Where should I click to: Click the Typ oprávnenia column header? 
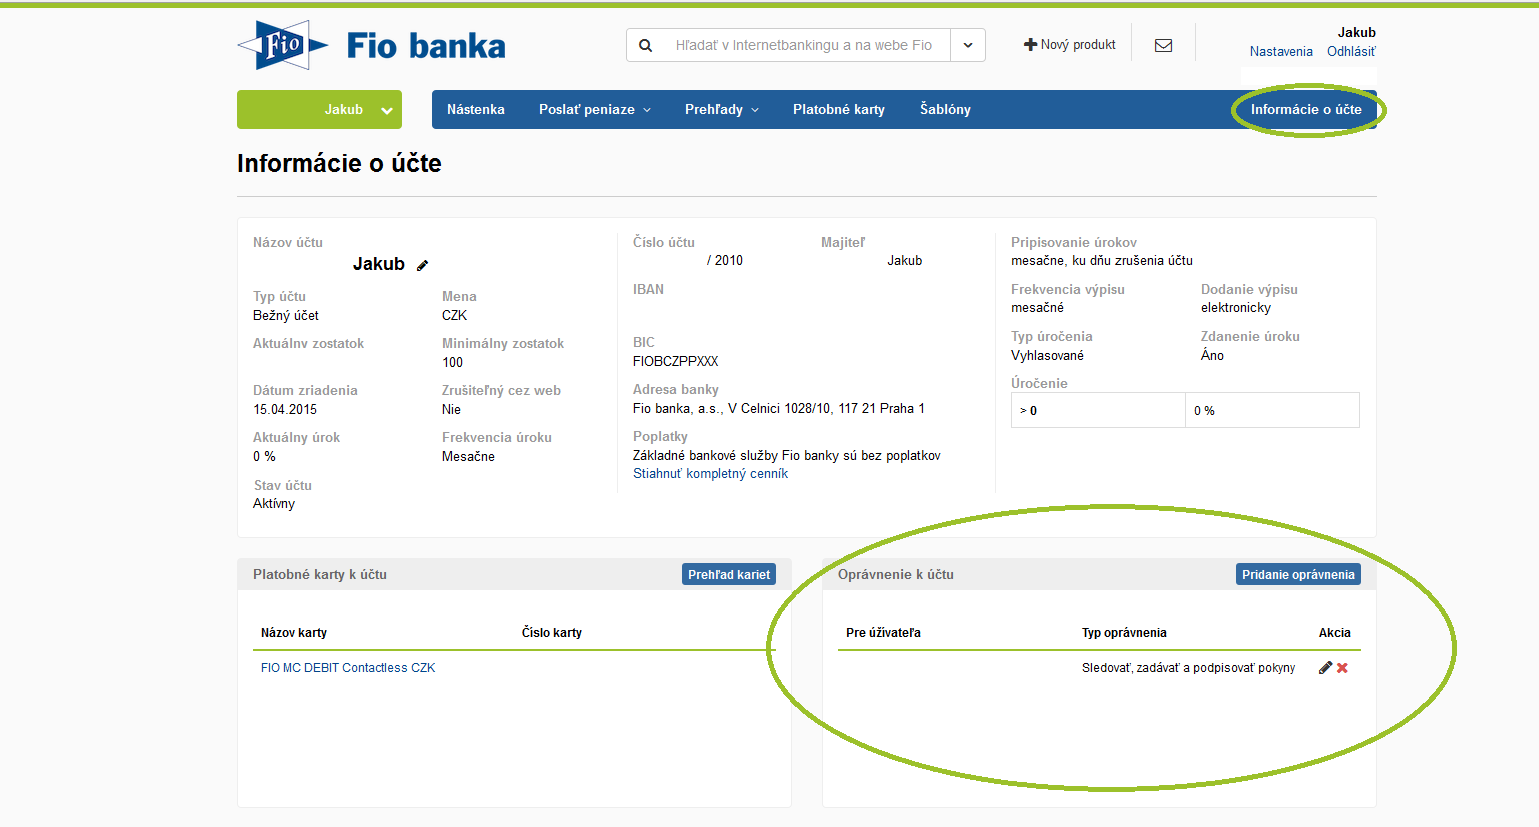[1124, 632]
